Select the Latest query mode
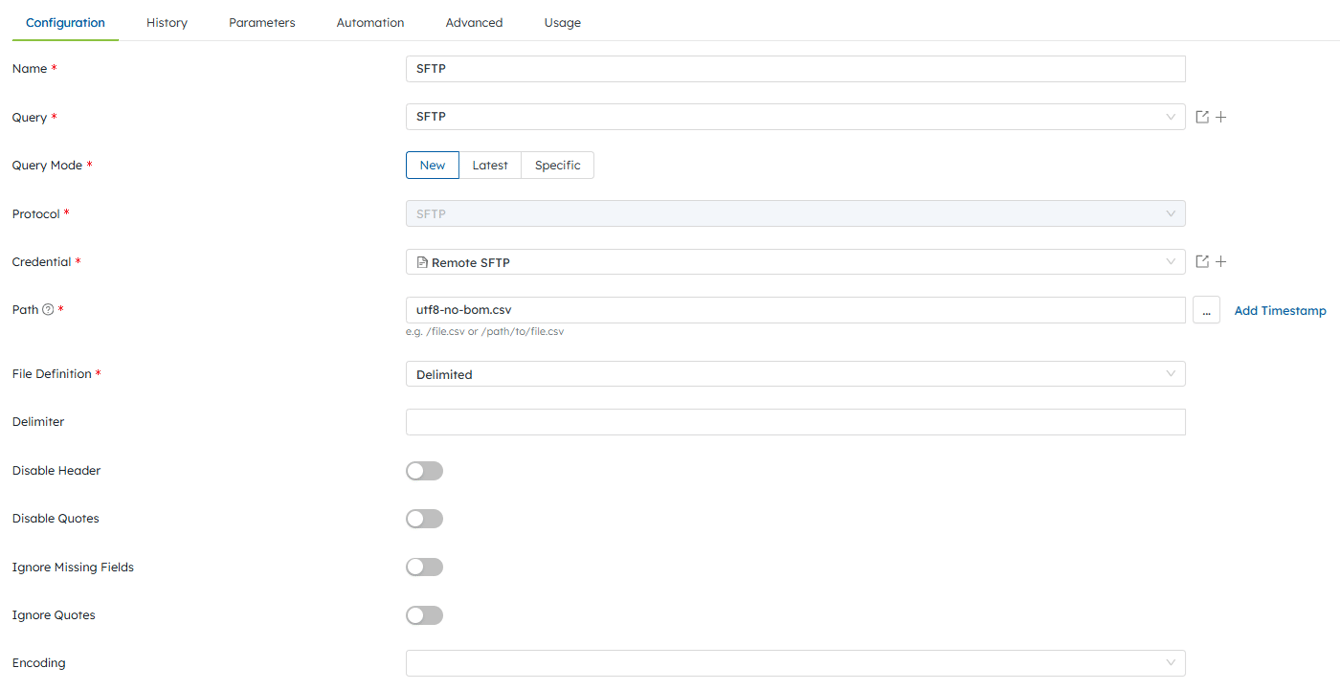Viewport: 1340px width, 690px height. (x=490, y=165)
